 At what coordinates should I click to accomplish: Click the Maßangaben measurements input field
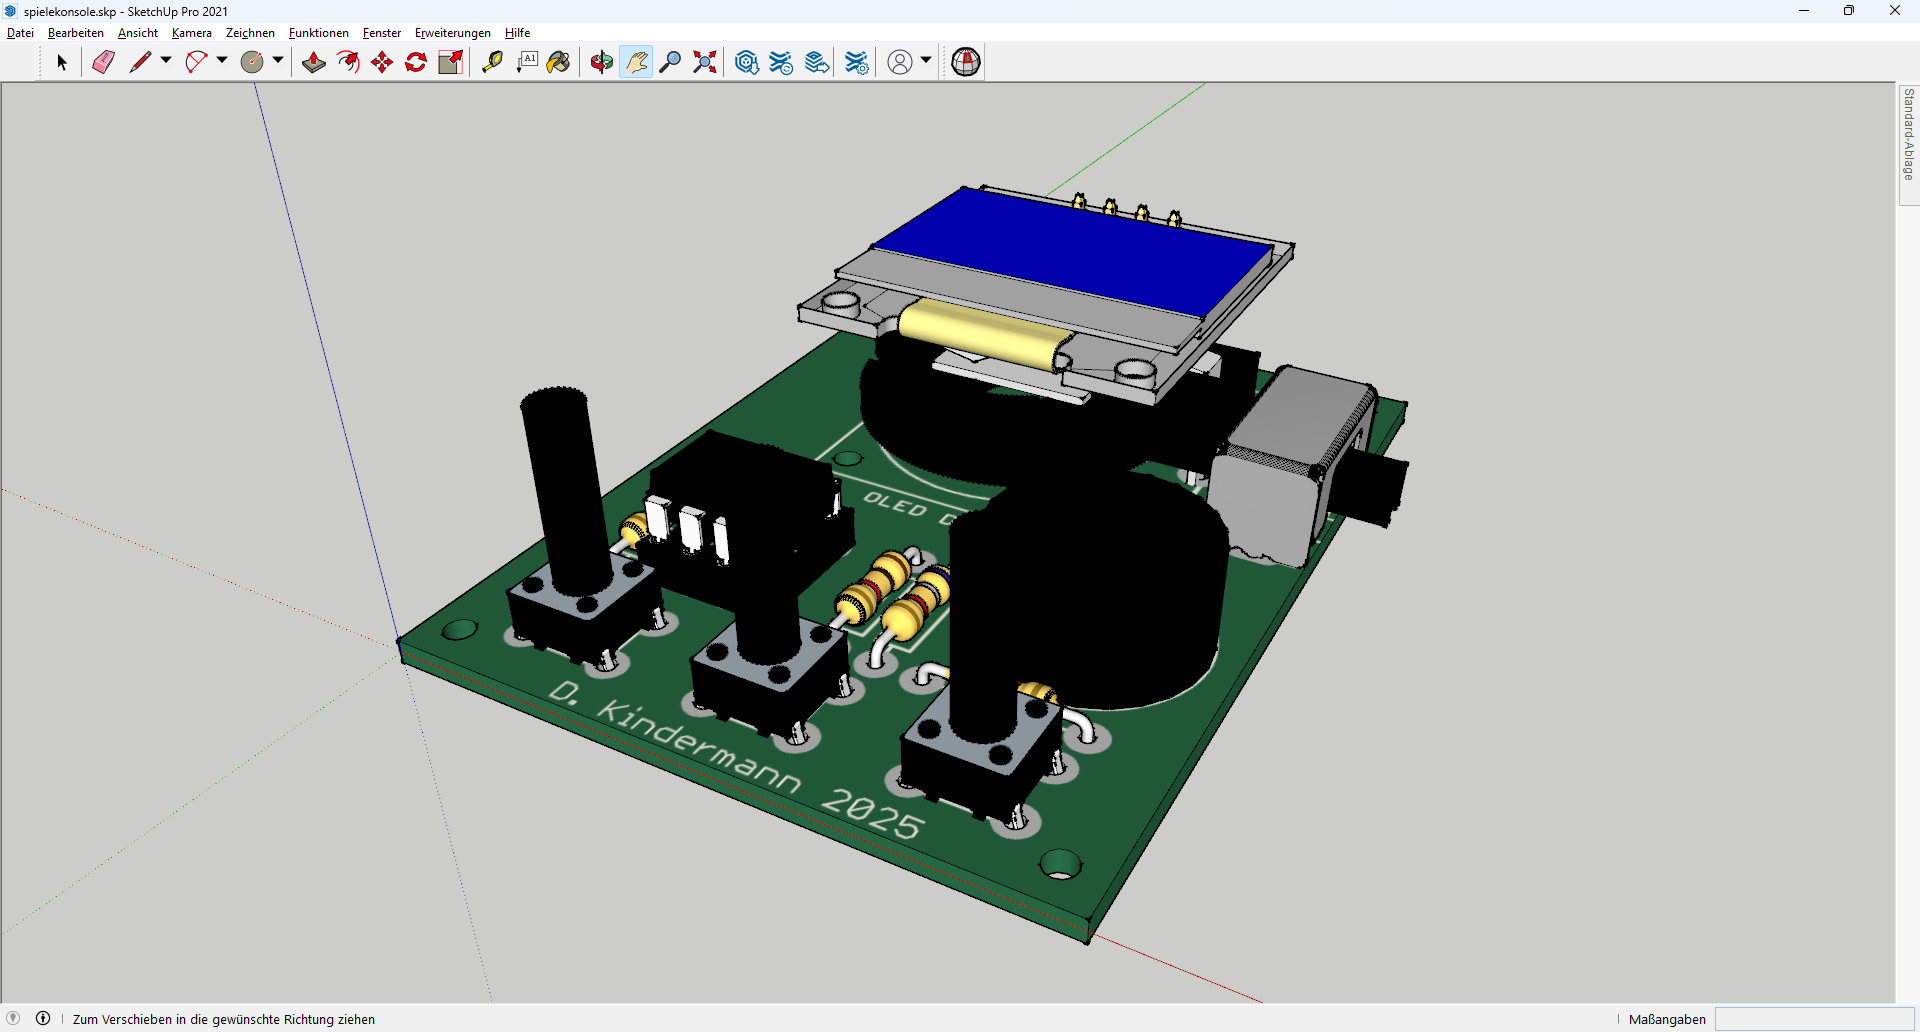tap(1814, 1019)
